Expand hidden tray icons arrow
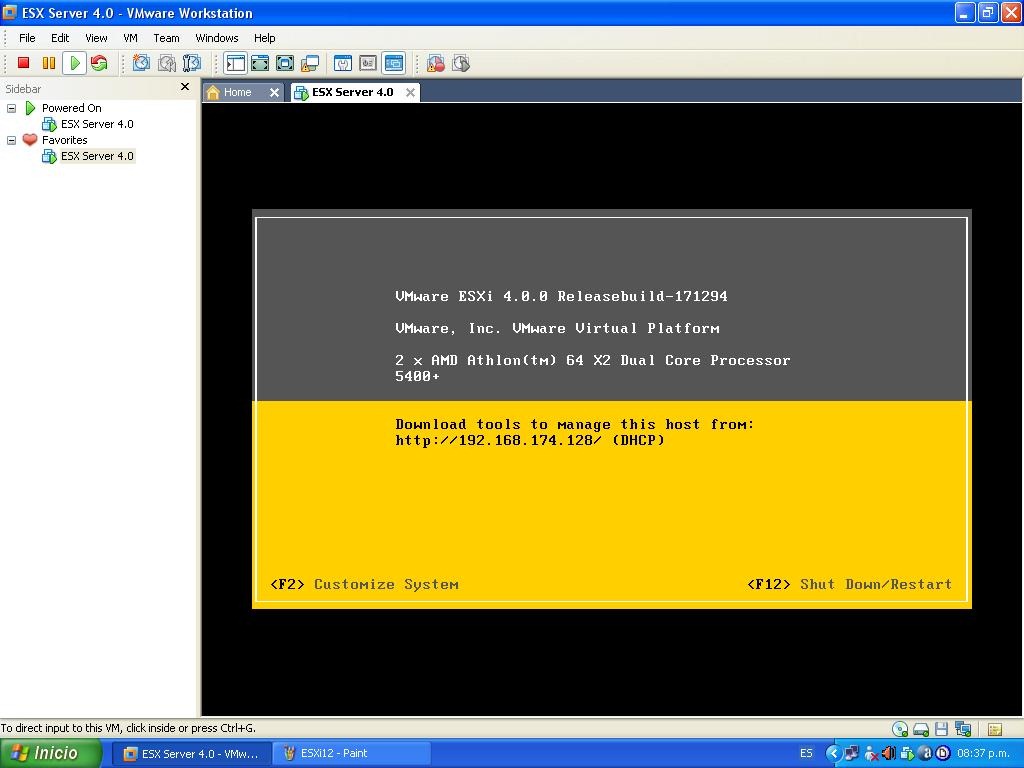This screenshot has height=768, width=1024. (x=833, y=753)
